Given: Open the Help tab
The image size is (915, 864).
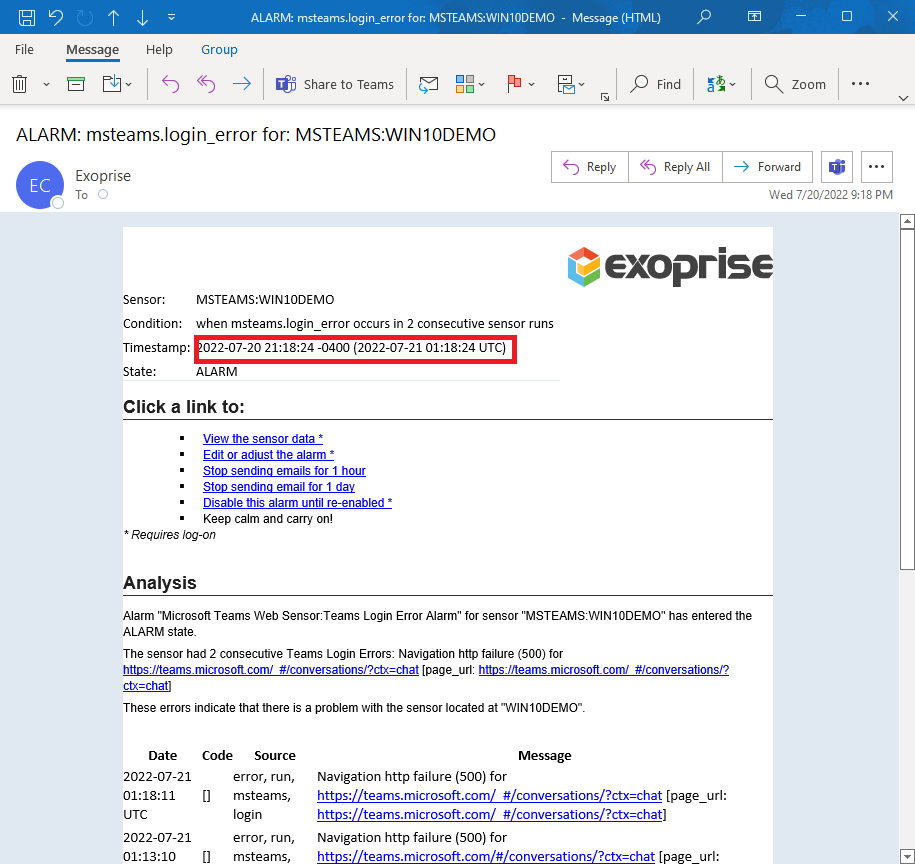Looking at the screenshot, I should pos(159,50).
